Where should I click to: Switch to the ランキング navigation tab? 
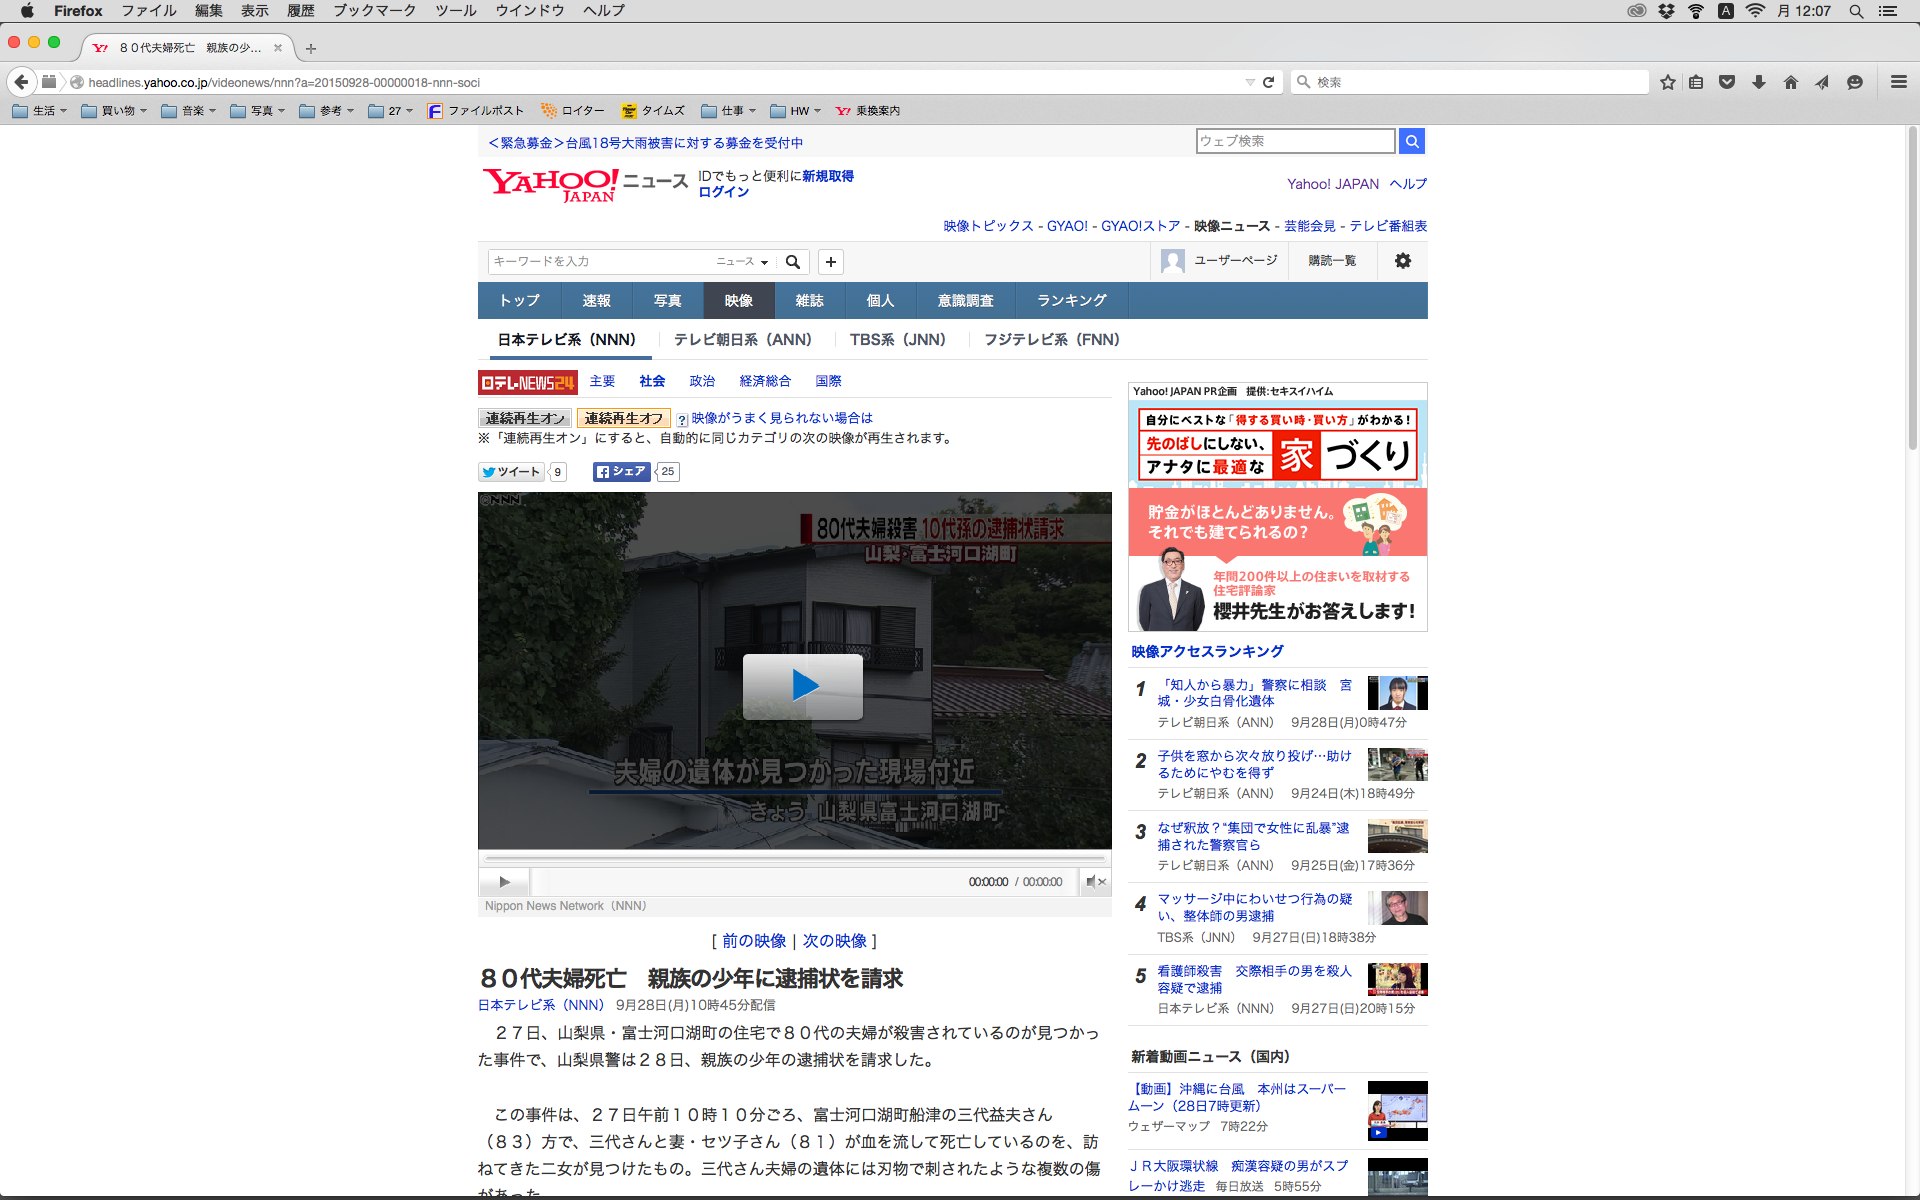(x=1071, y=301)
